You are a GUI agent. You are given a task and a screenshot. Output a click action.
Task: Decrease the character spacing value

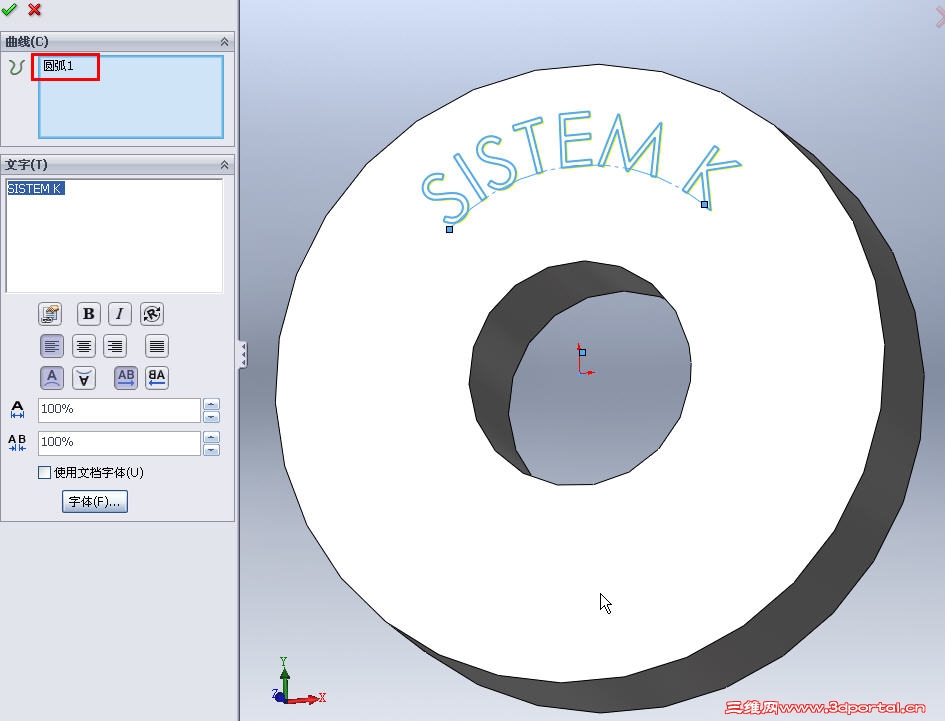pos(212,450)
